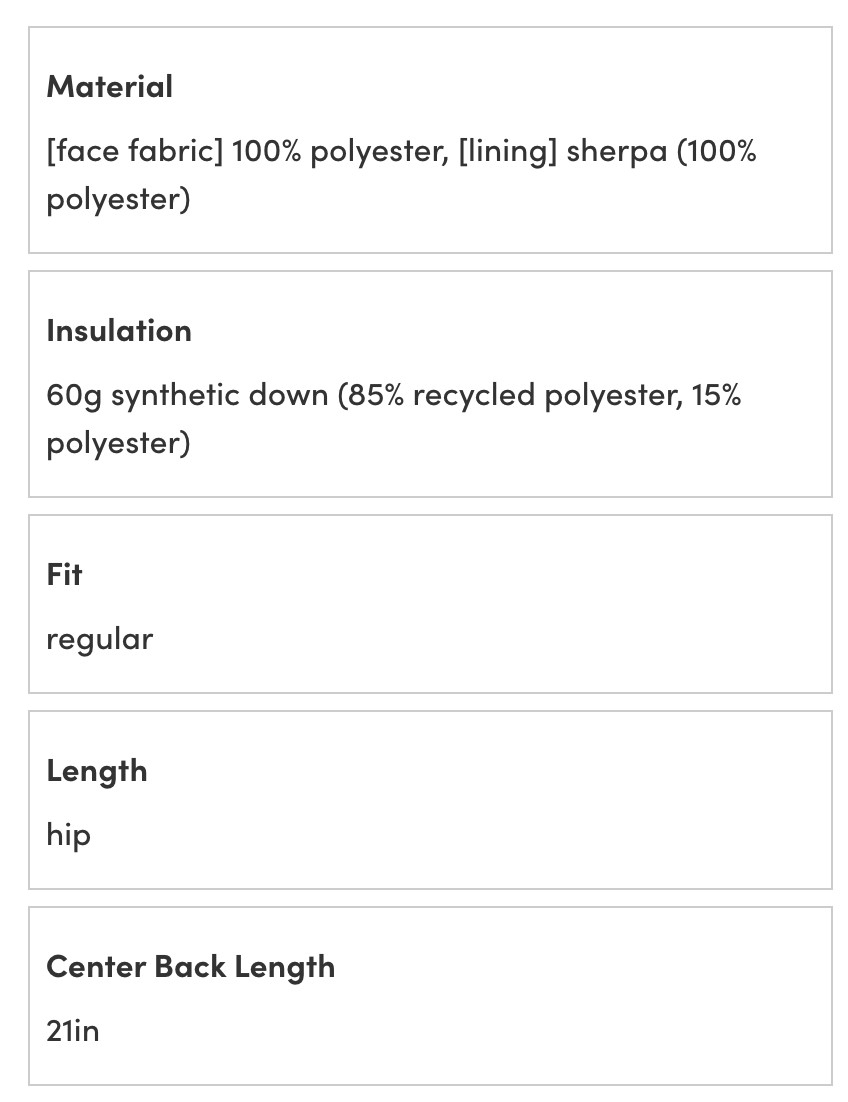Click '85% recycled polyester' text

[511, 396]
